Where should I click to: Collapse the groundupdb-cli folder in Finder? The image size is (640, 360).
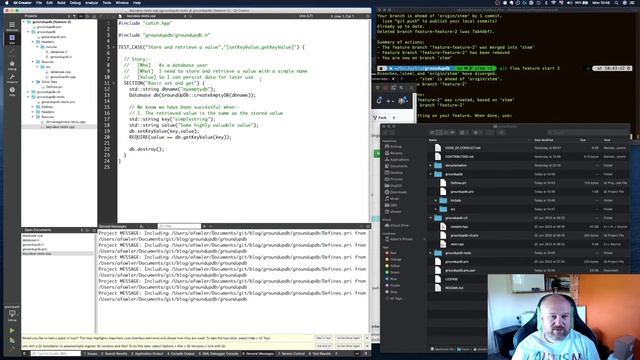(x=431, y=218)
